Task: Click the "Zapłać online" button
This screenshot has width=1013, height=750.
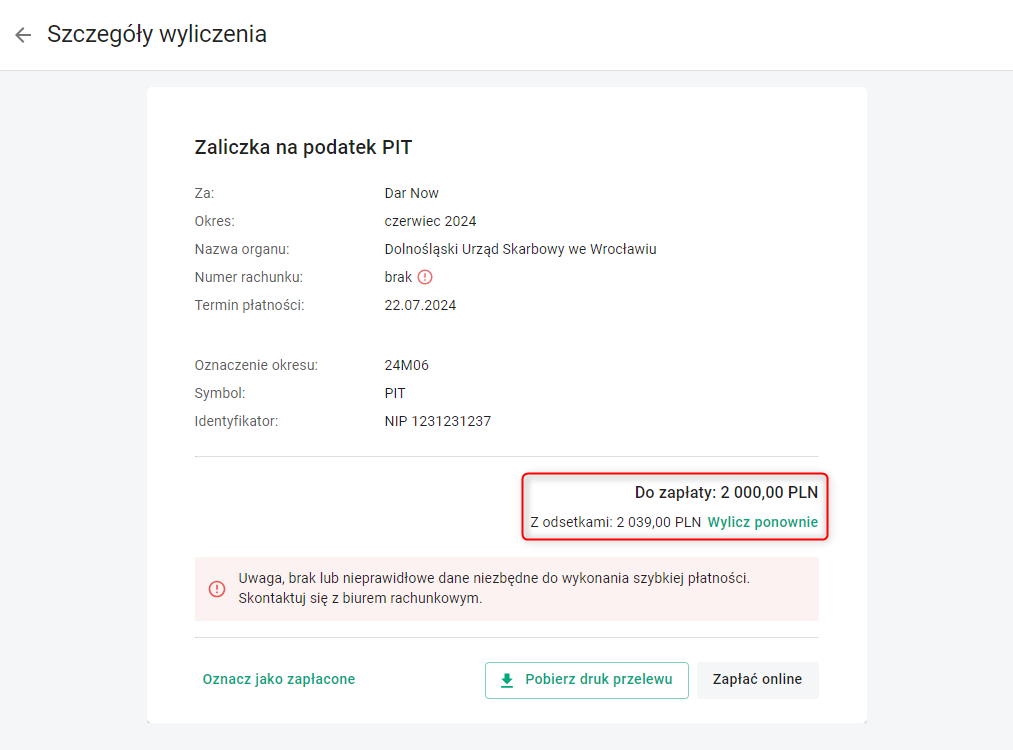Action: (x=757, y=680)
